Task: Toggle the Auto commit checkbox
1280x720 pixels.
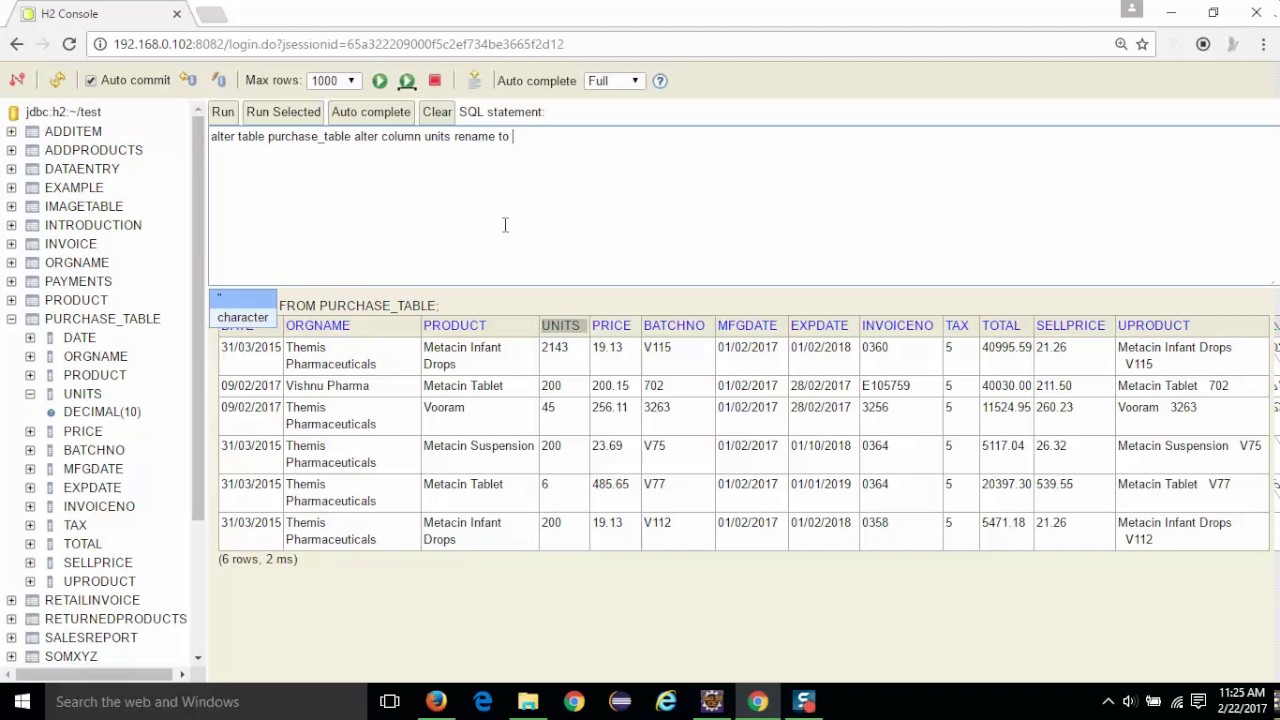Action: pos(91,81)
